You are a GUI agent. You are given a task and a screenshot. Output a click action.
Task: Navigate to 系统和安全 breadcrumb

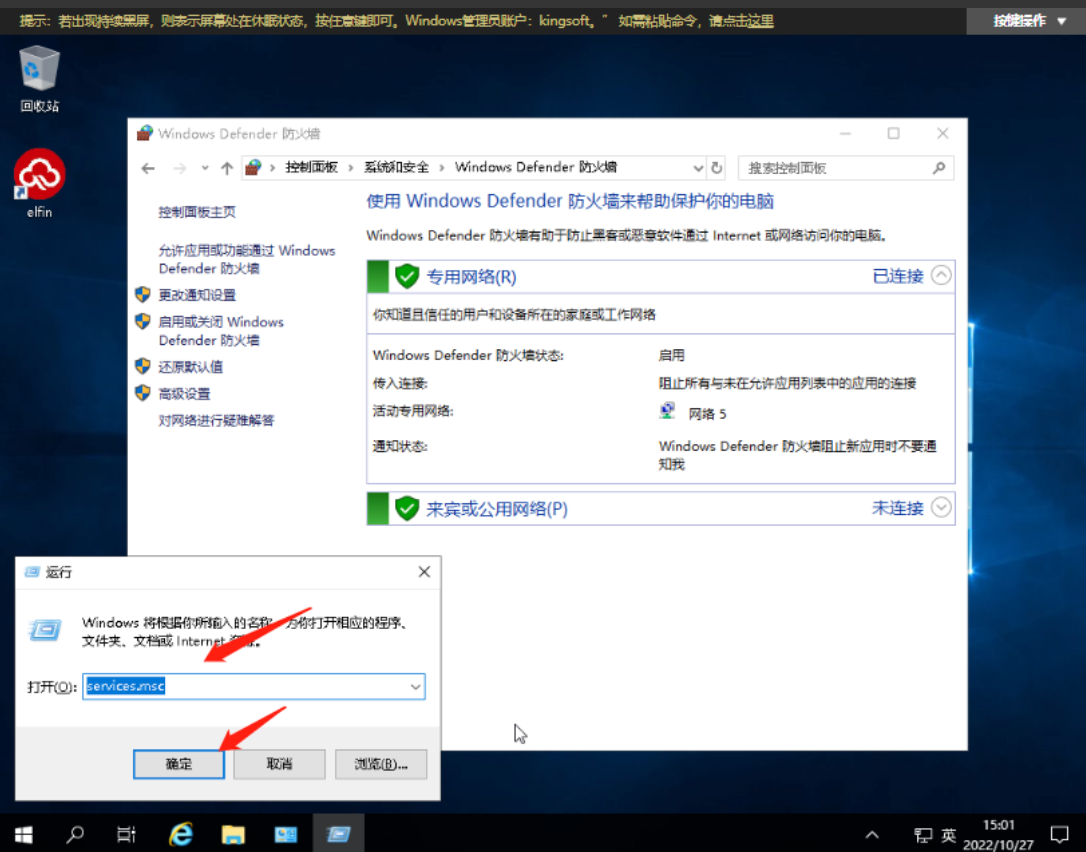pos(396,168)
